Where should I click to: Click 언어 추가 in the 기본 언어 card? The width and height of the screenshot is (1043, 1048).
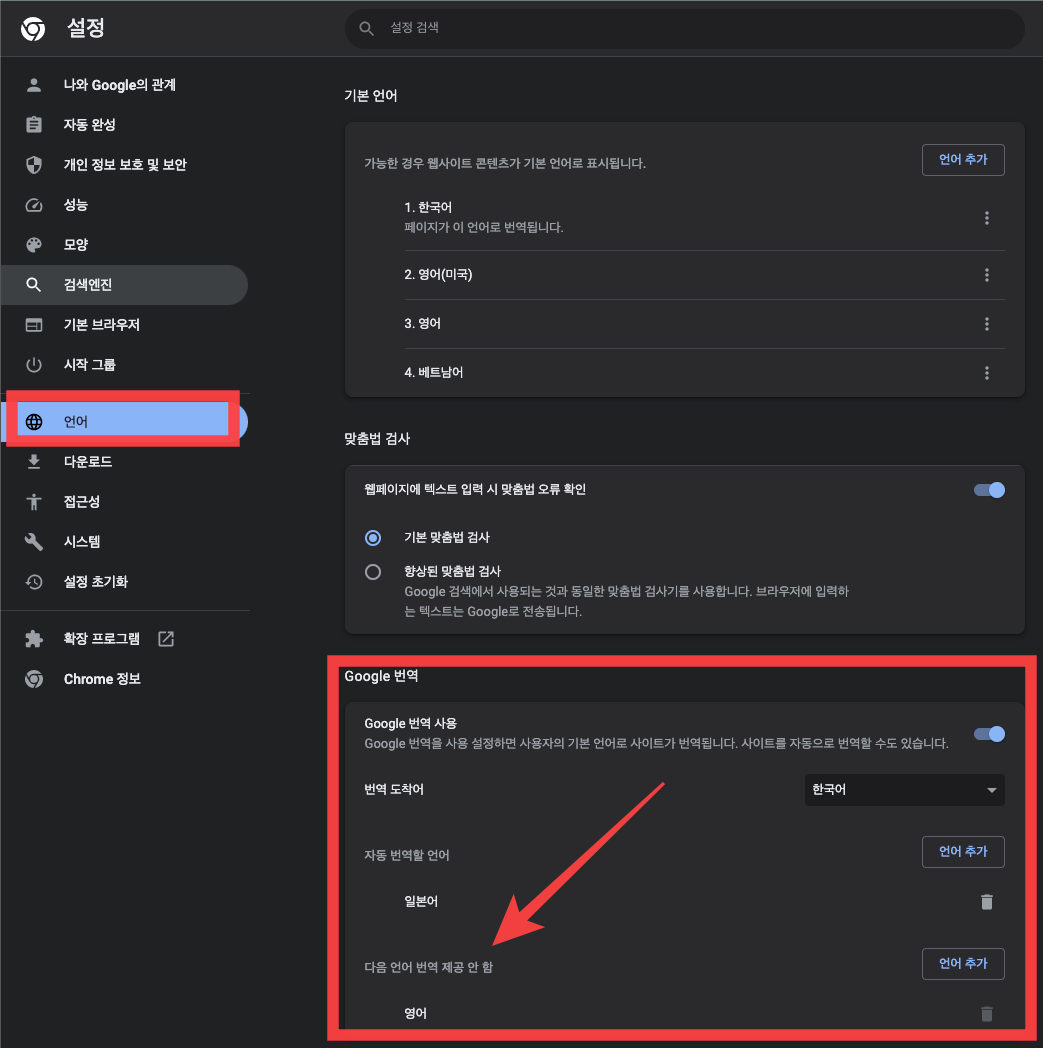coord(963,160)
